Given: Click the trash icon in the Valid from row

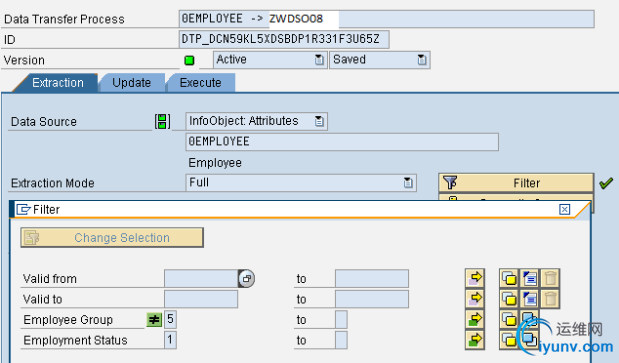Looking at the screenshot, I should tap(550, 279).
